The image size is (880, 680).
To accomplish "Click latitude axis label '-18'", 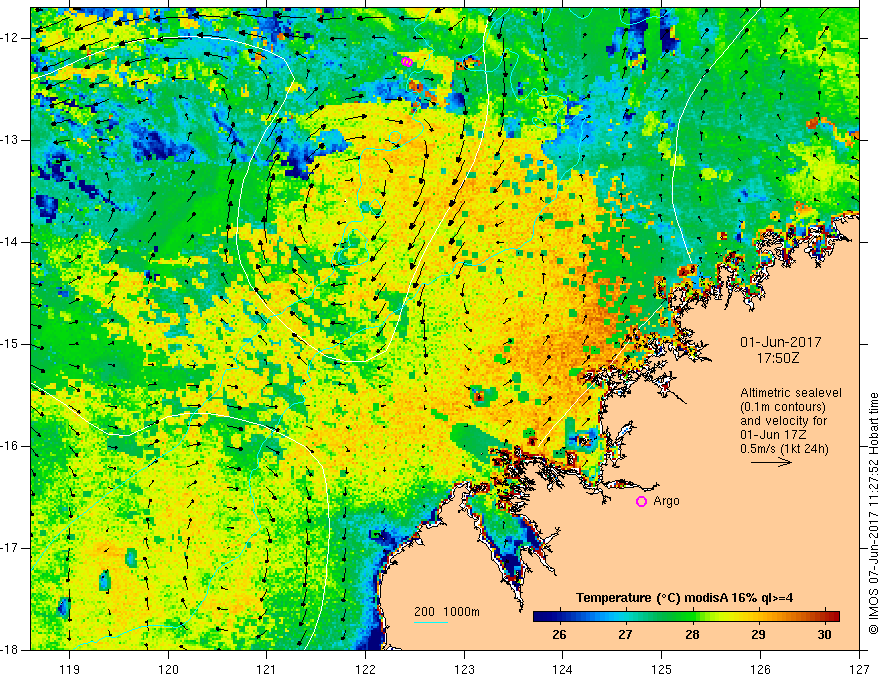I will tap(11, 650).
